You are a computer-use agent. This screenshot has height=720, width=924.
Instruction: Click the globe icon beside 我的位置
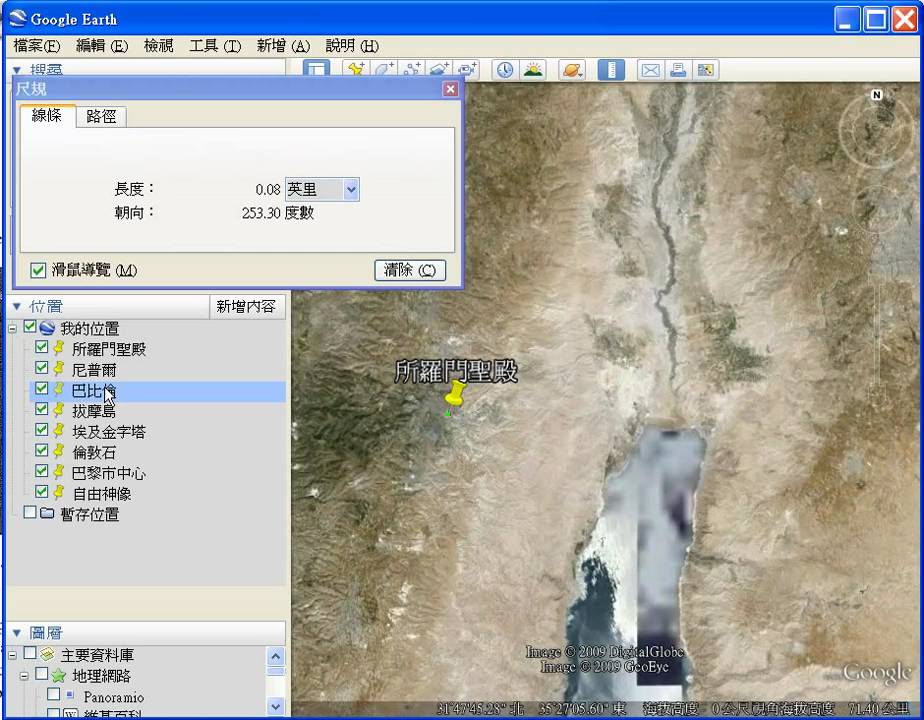tap(47, 328)
